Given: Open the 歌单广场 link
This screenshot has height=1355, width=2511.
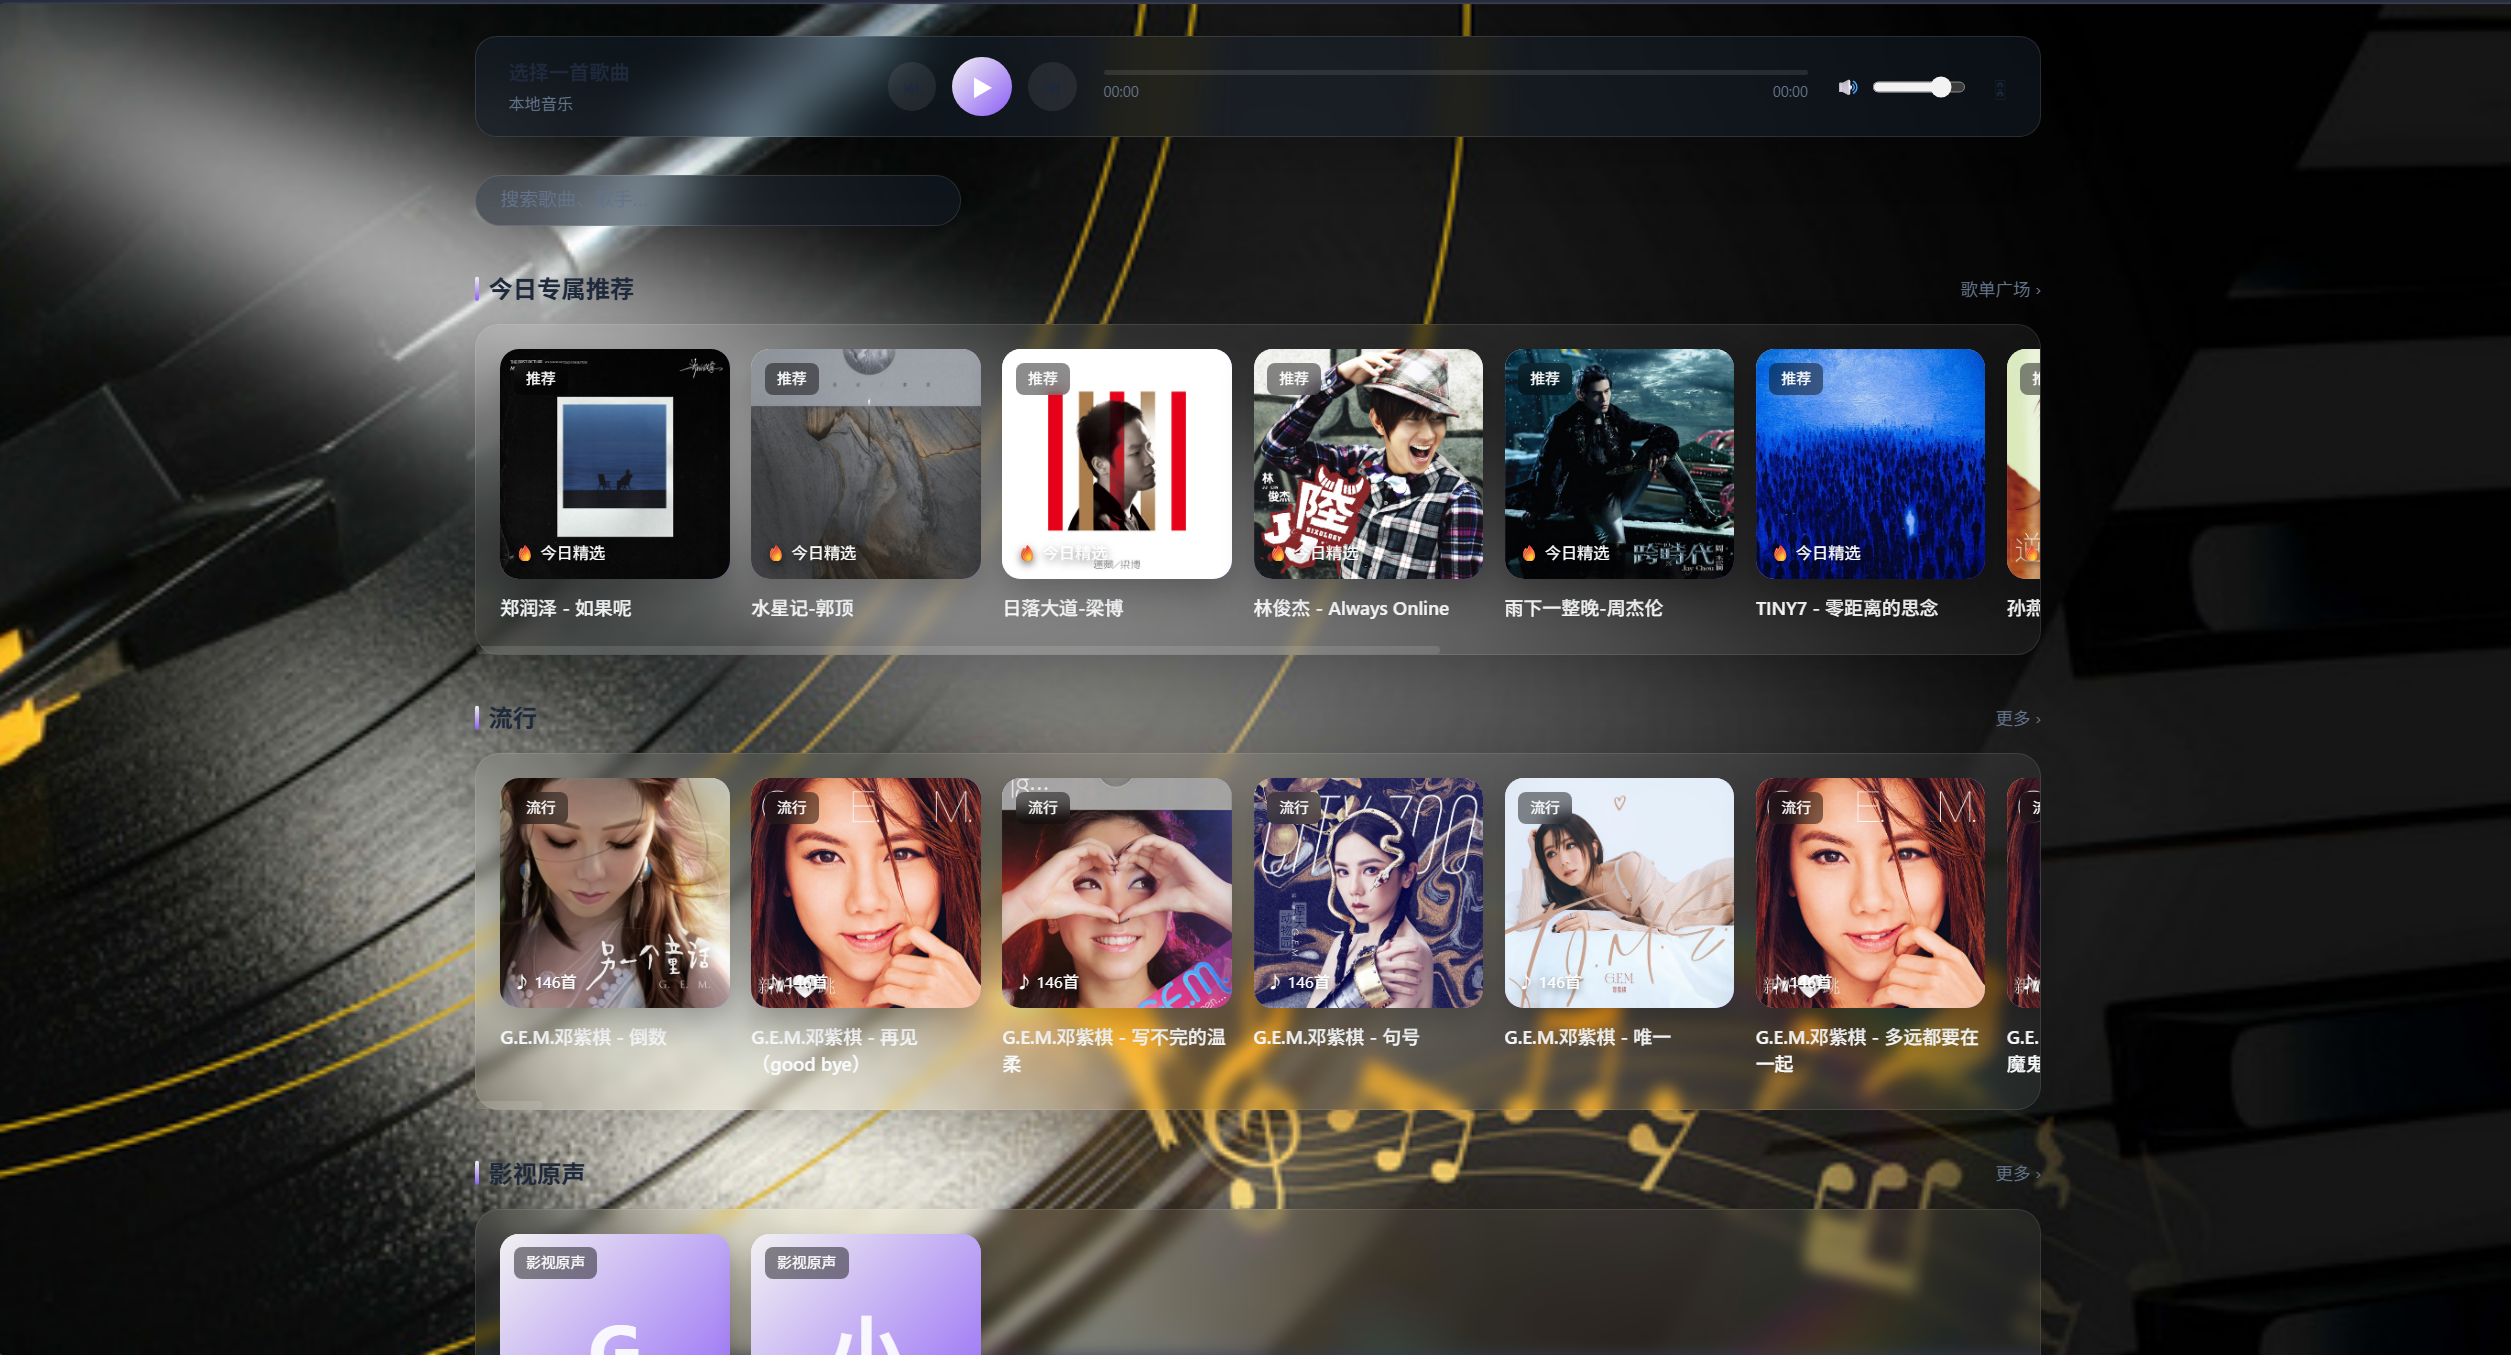Looking at the screenshot, I should pos(2000,290).
